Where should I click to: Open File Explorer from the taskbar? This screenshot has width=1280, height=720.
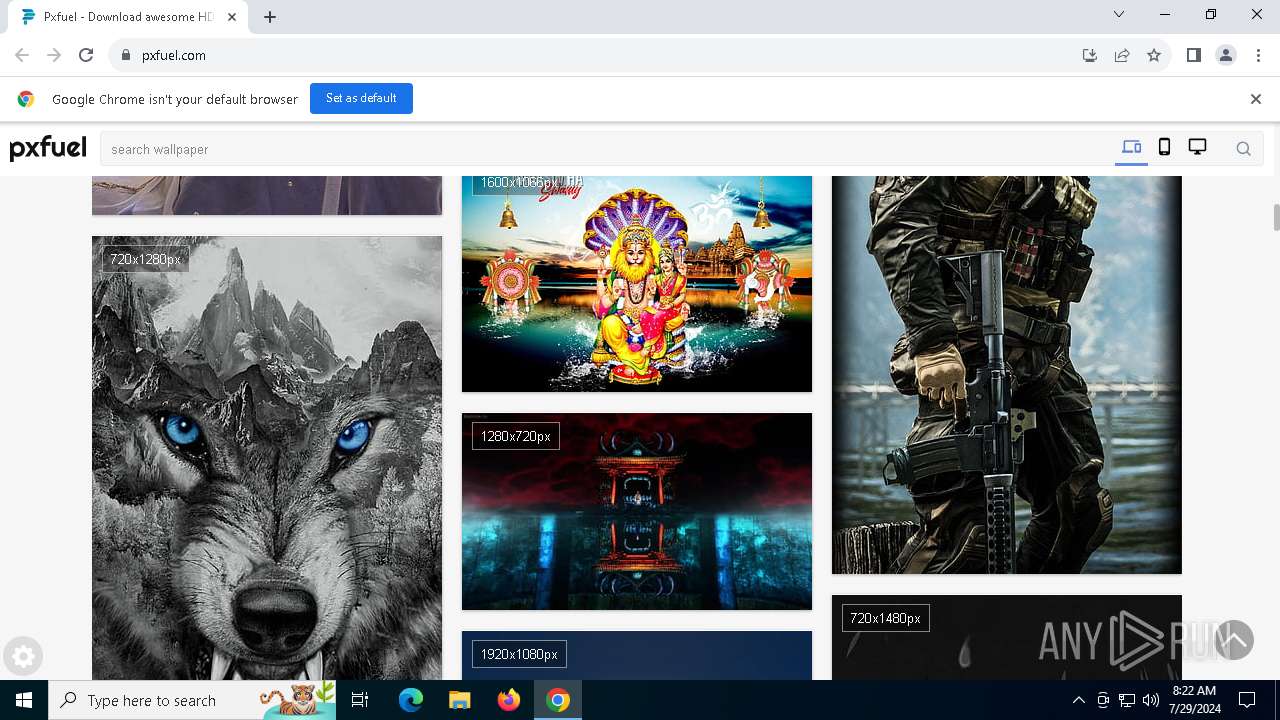point(459,700)
